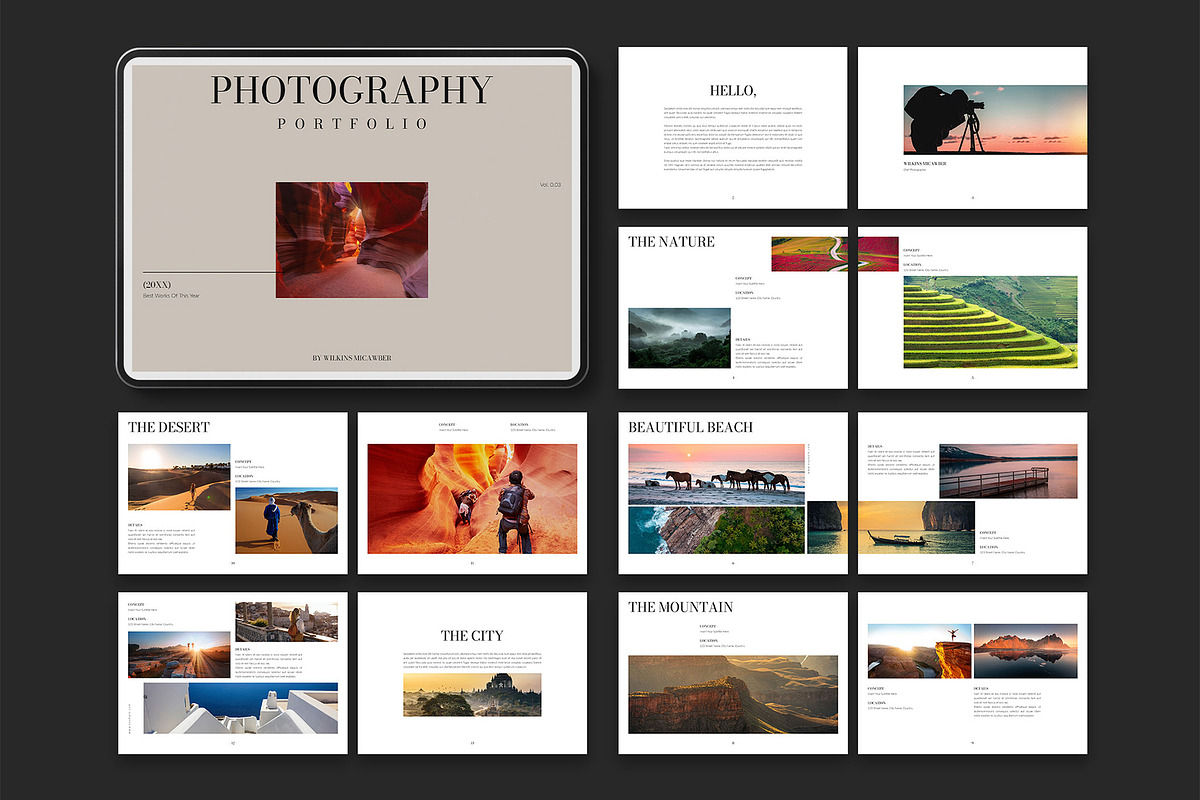Screen dimensions: 1200x800
Task: Click 'THE DESERT' heading
Action: click(169, 427)
